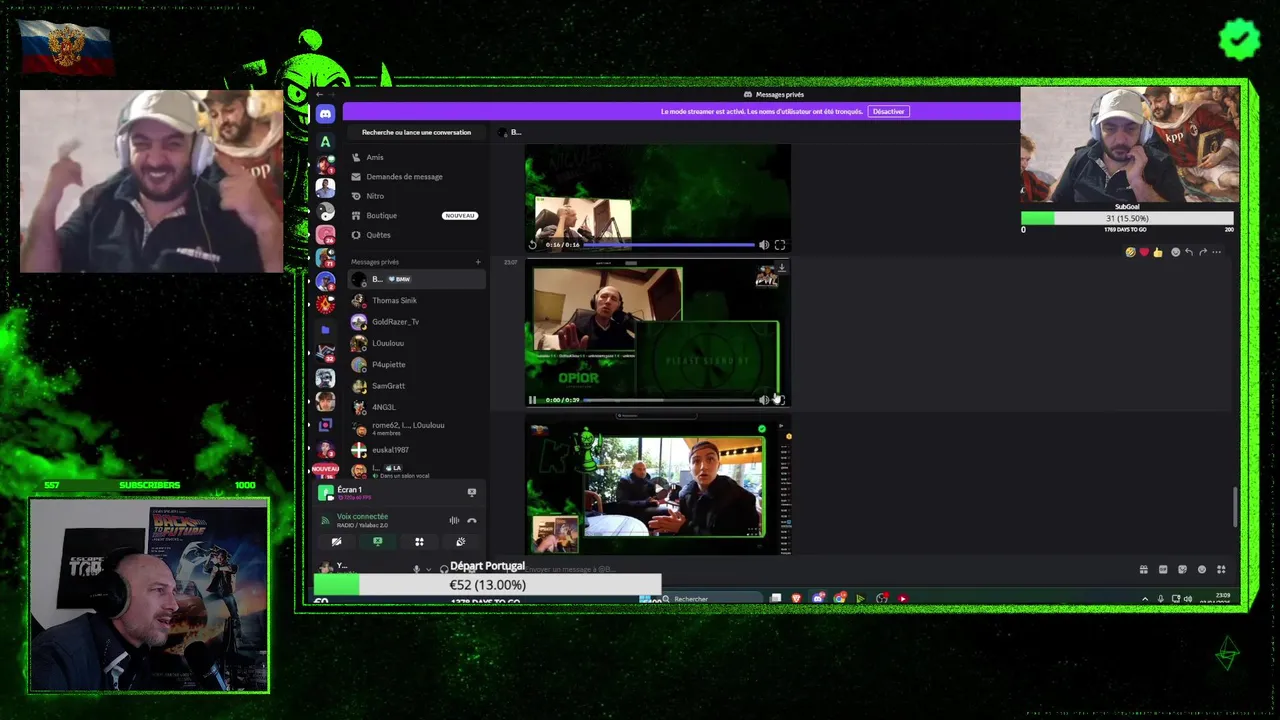Open YouTube icon in the Windows taskbar
This screenshot has width=1280, height=720.
[903, 598]
